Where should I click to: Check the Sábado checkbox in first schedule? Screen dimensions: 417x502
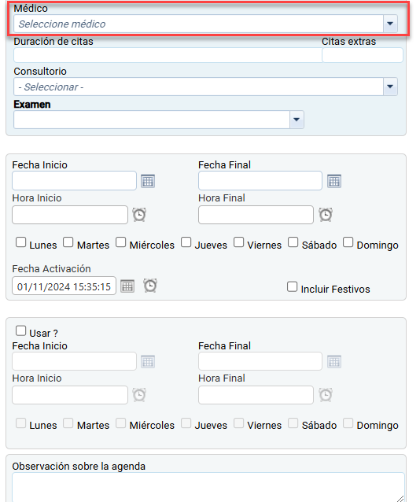[x=293, y=242]
